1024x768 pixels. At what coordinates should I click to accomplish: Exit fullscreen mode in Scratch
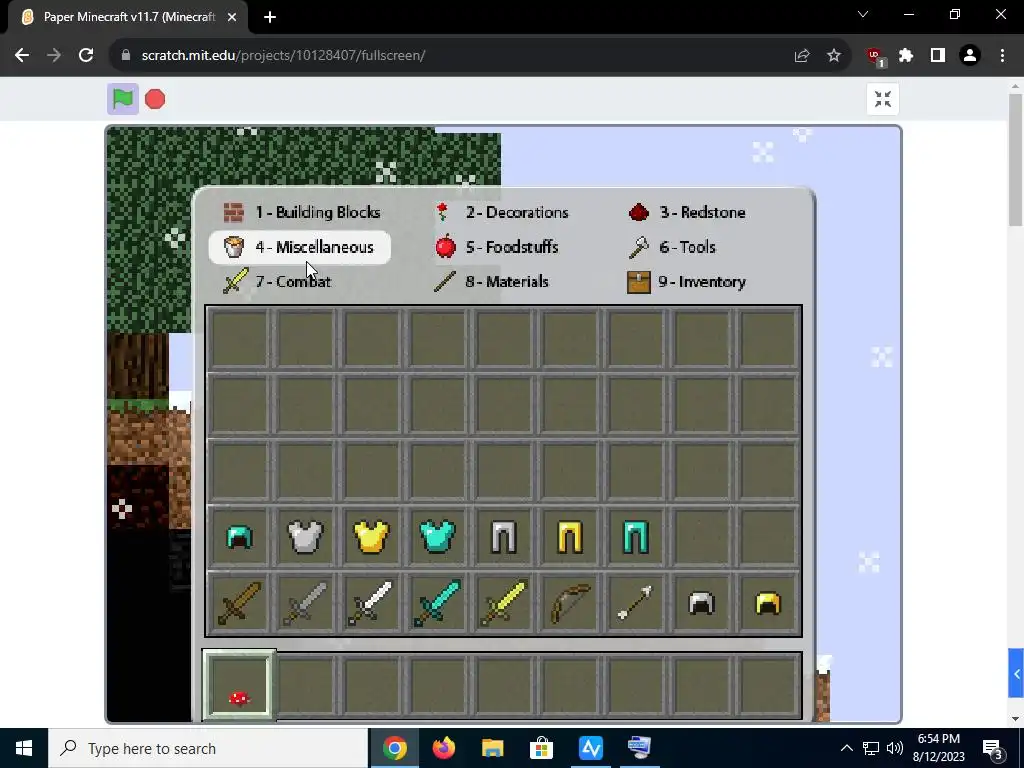click(x=883, y=99)
